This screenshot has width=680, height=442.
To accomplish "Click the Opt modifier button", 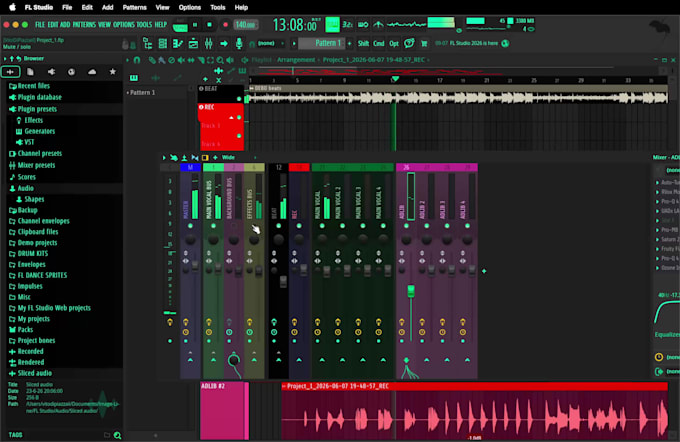I will coord(394,43).
